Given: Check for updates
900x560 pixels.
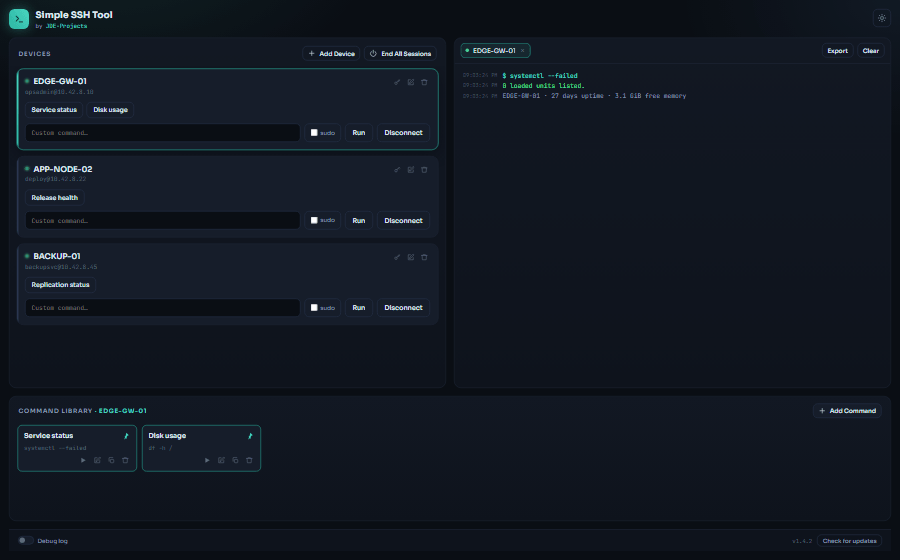Looking at the screenshot, I should (x=849, y=541).
